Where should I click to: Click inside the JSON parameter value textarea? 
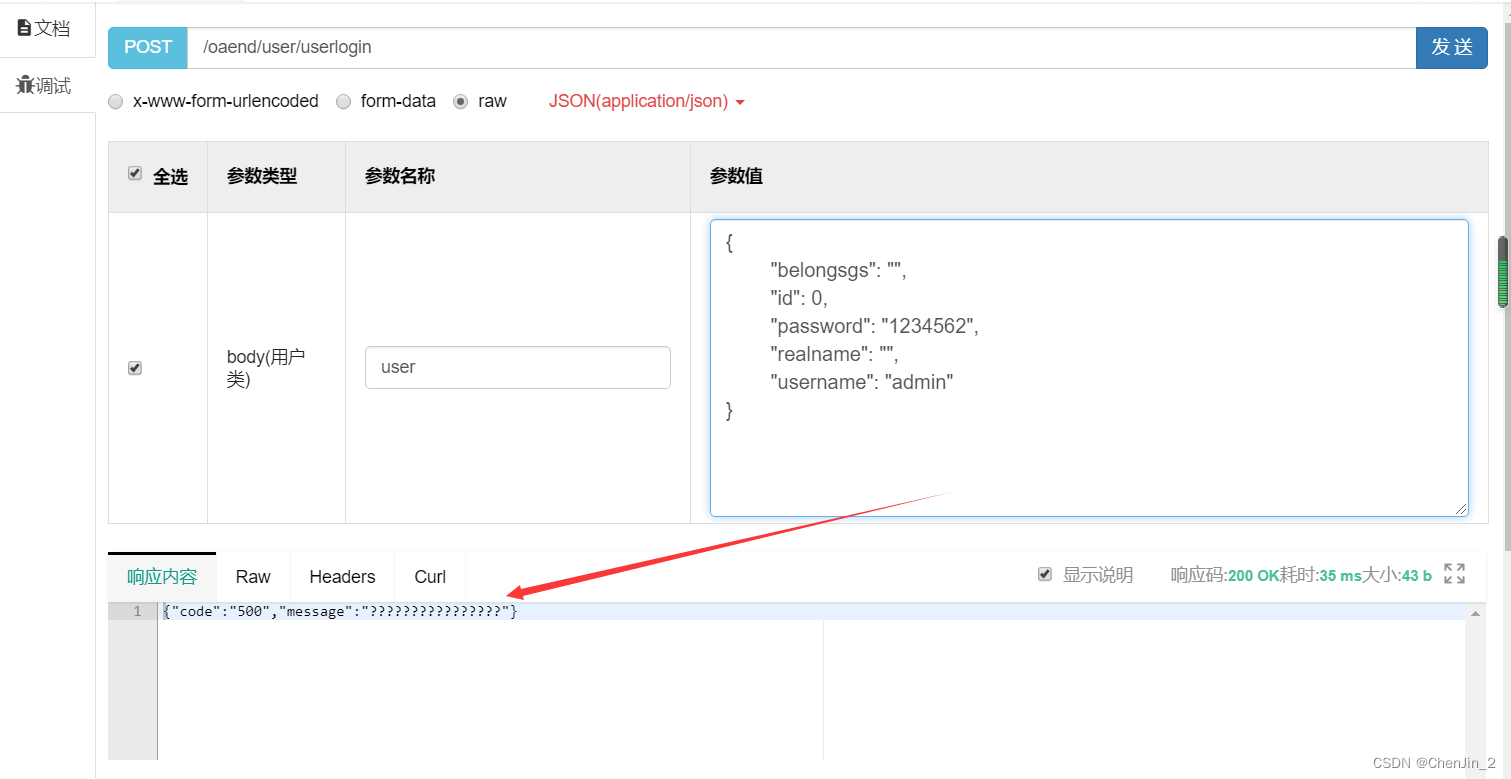point(1089,368)
